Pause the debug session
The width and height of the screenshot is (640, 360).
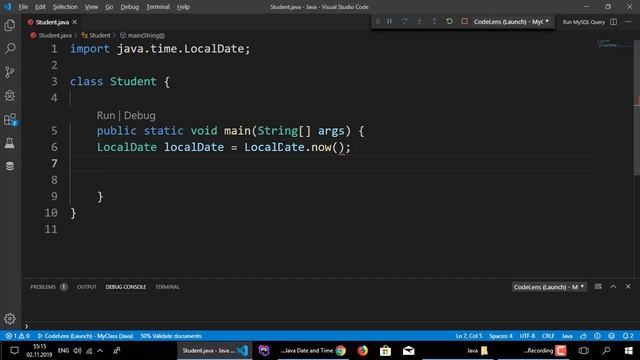click(389, 21)
